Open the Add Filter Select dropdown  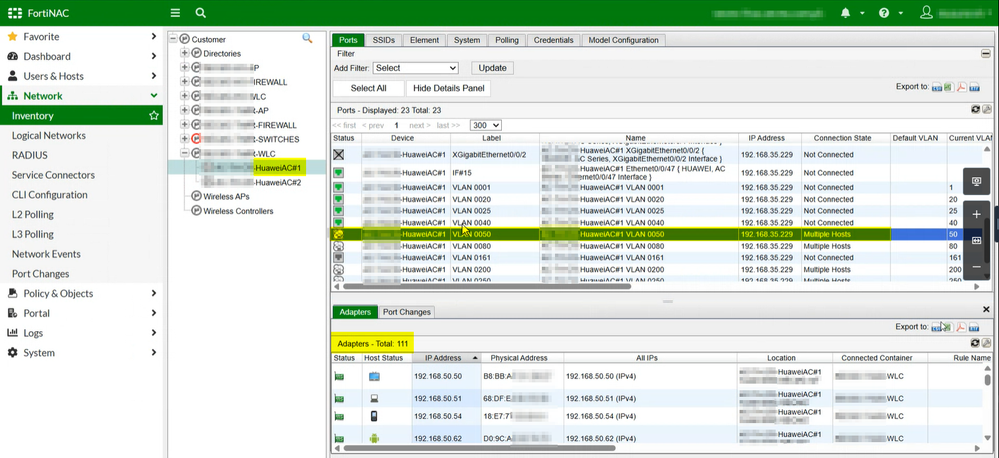(x=415, y=68)
